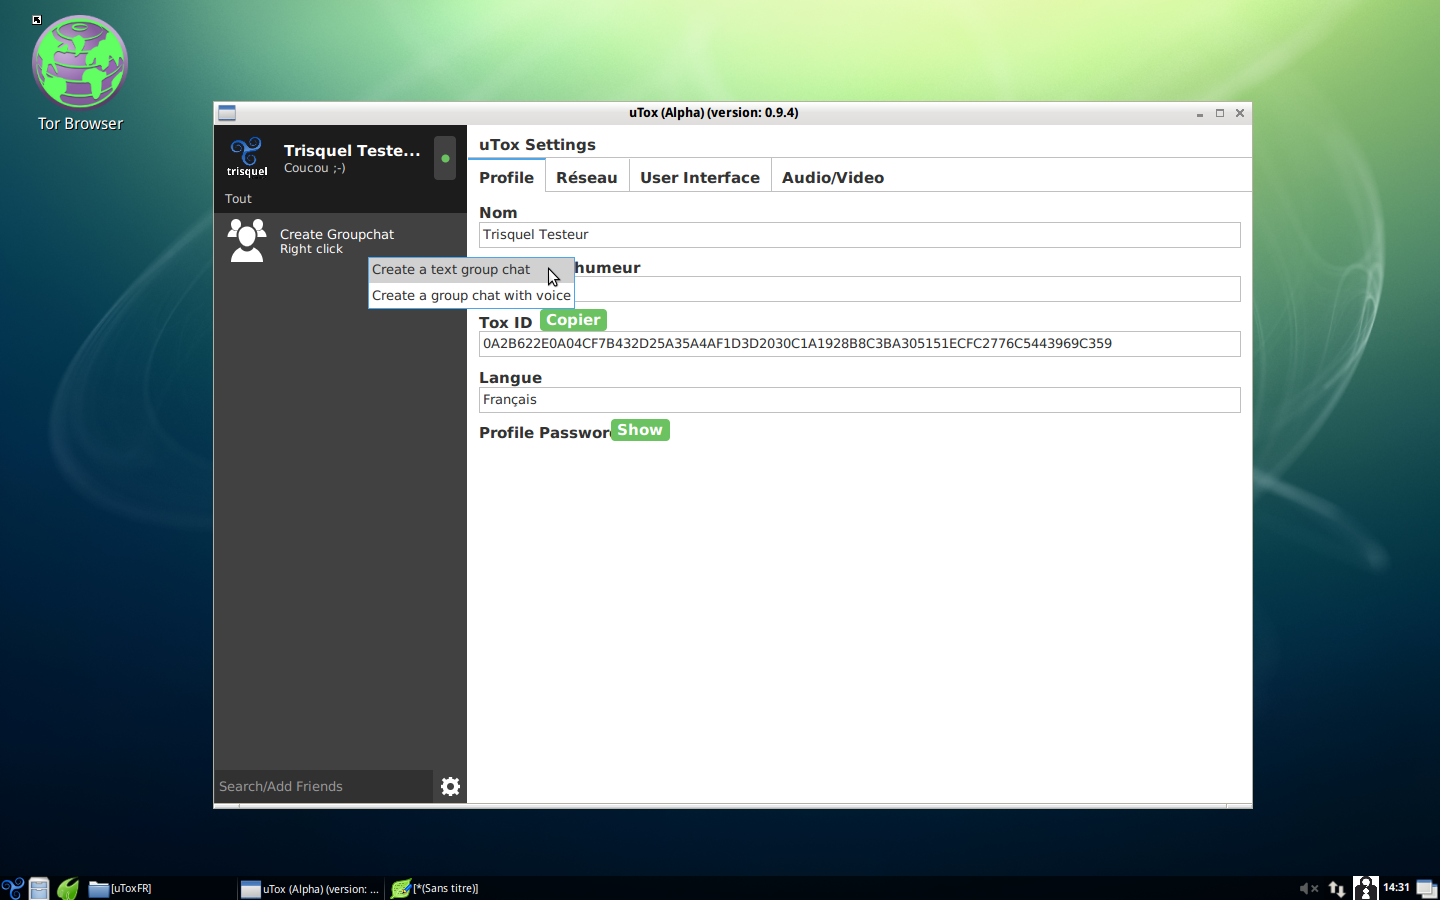Click the Coucou ;-) status message
1440x900 pixels.
click(315, 168)
